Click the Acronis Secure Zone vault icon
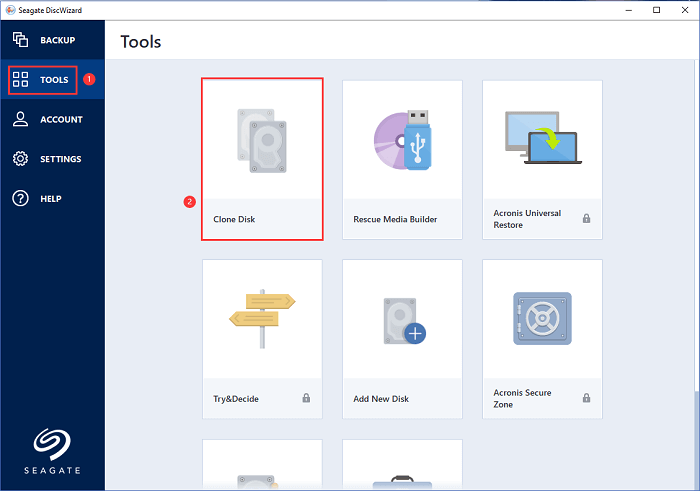 542,319
